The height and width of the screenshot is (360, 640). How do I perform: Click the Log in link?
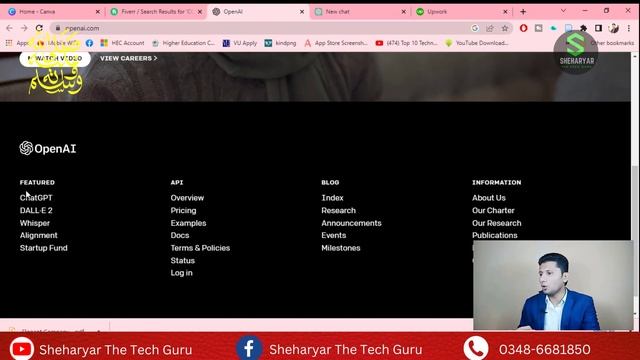pyautogui.click(x=181, y=273)
